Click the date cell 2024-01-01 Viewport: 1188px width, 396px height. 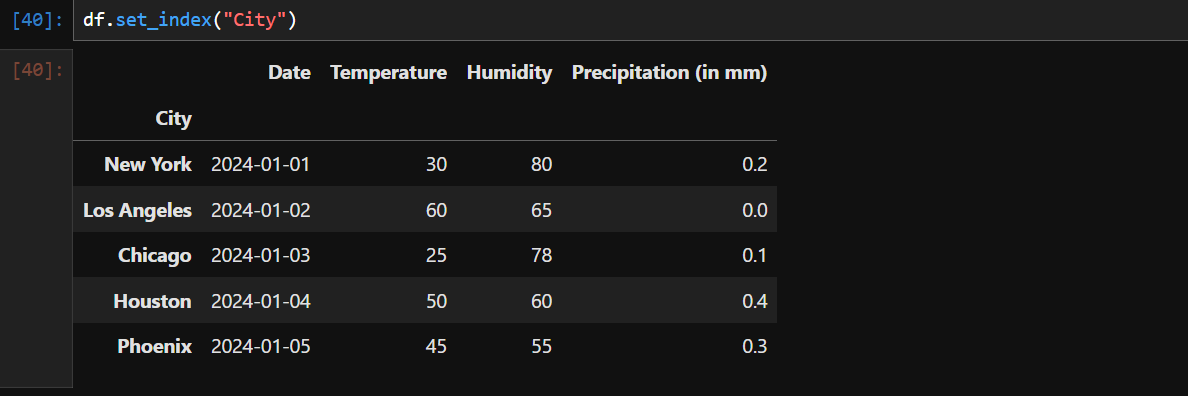(261, 164)
